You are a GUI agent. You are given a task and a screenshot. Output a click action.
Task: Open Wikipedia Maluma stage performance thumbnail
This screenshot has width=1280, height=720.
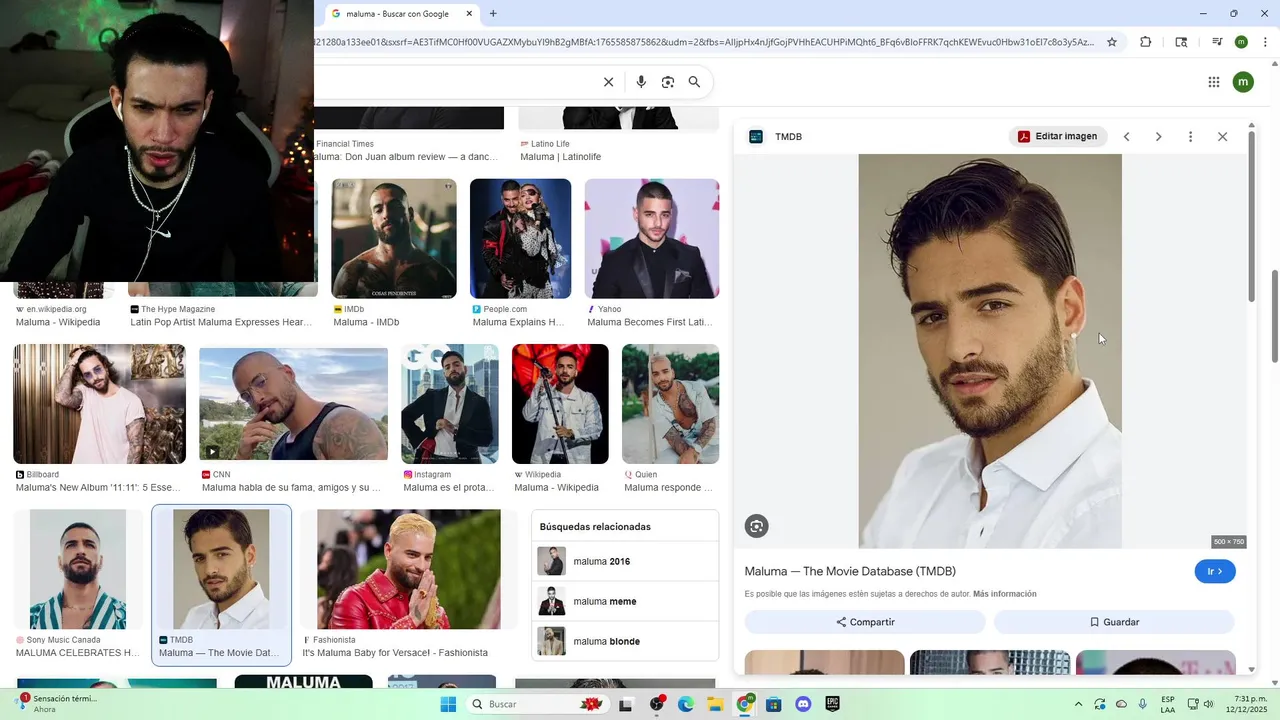[560, 404]
